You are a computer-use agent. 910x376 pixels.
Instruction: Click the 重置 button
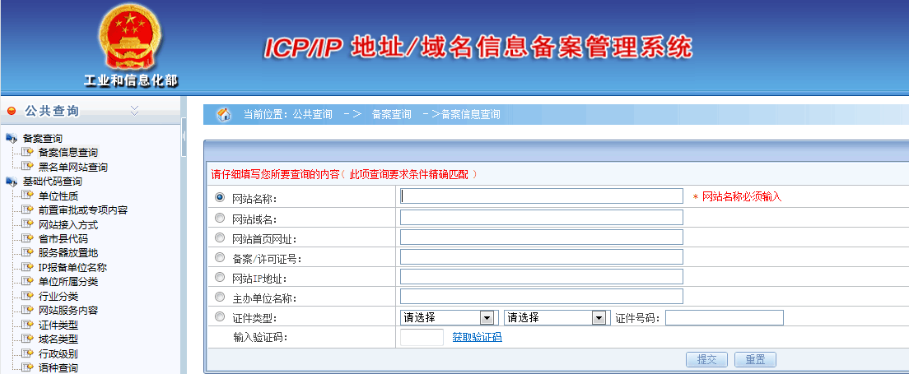click(755, 360)
